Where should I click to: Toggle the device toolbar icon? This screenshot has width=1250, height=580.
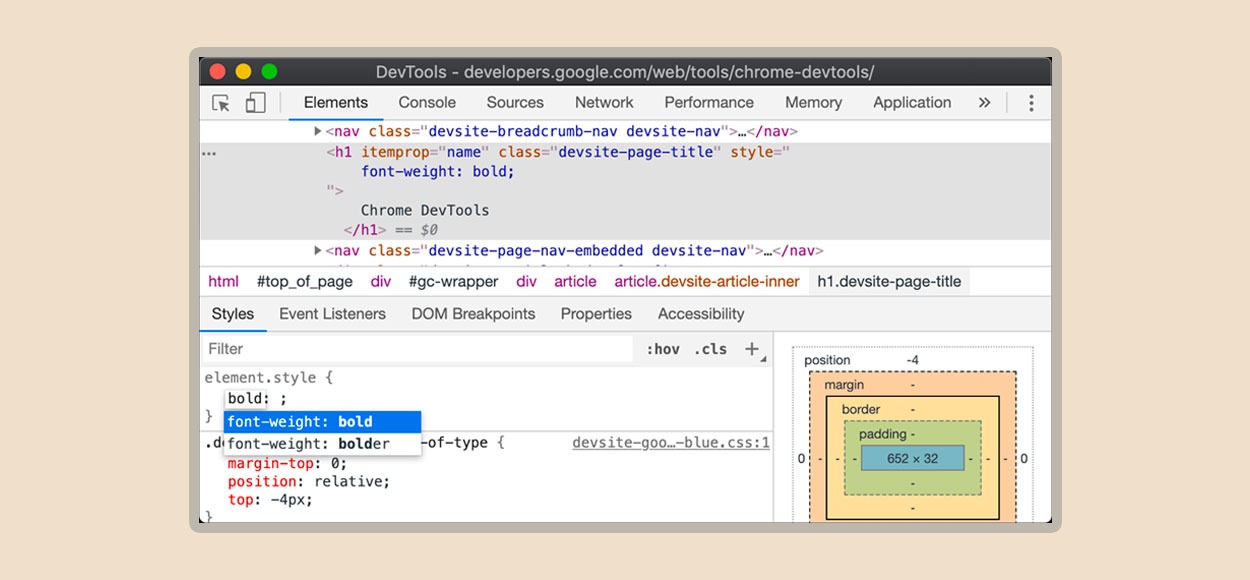click(256, 103)
